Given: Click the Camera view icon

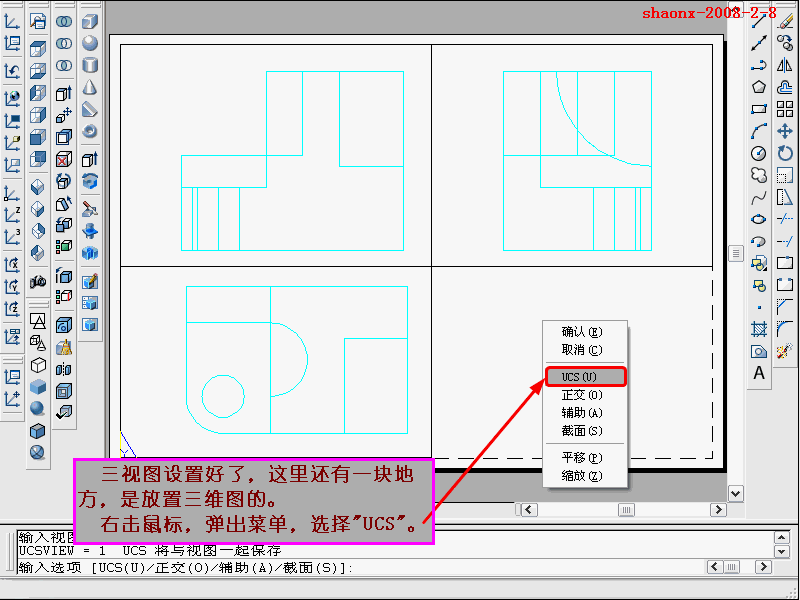Looking at the screenshot, I should coord(38,281).
